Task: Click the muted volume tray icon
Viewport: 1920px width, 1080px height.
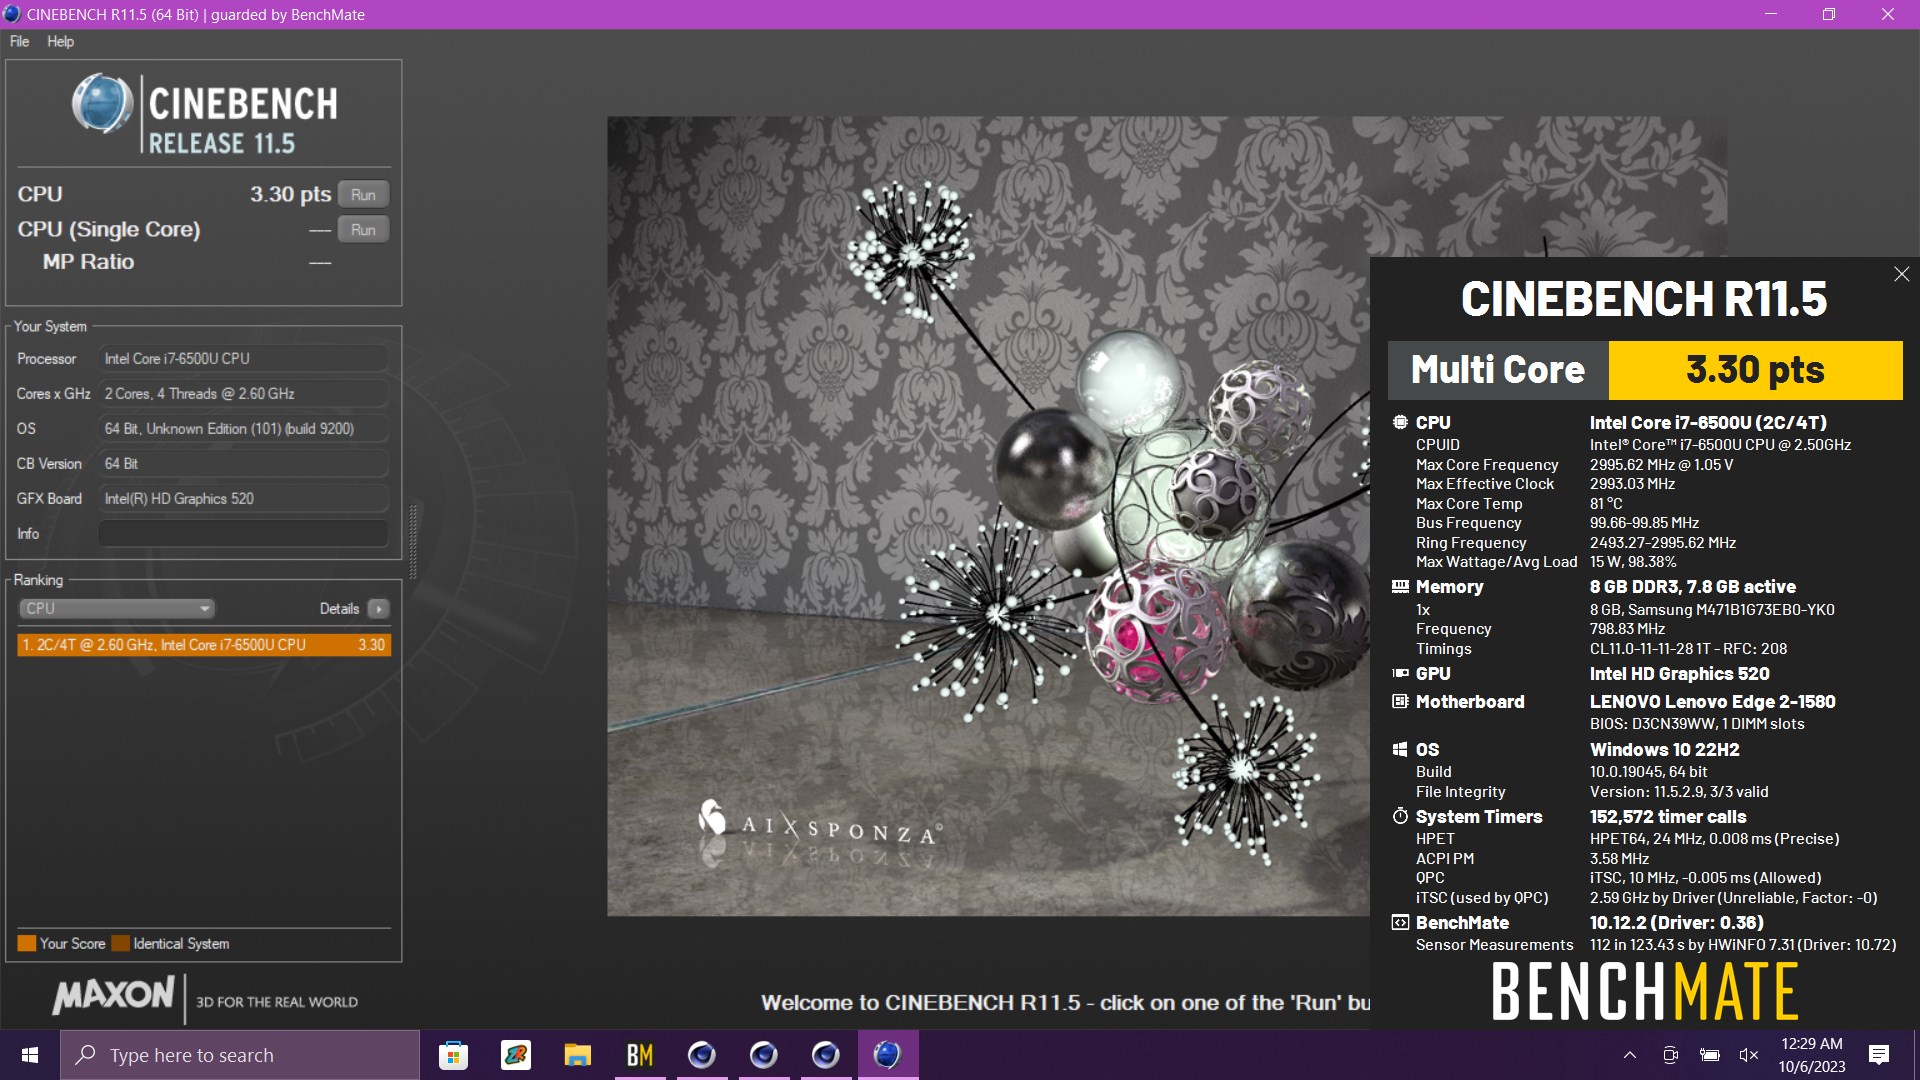Action: tap(1749, 1055)
